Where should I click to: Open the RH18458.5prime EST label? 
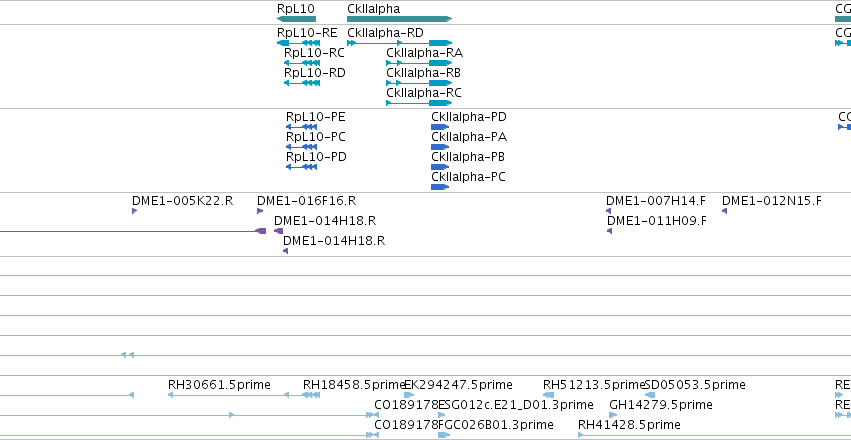coord(354,385)
